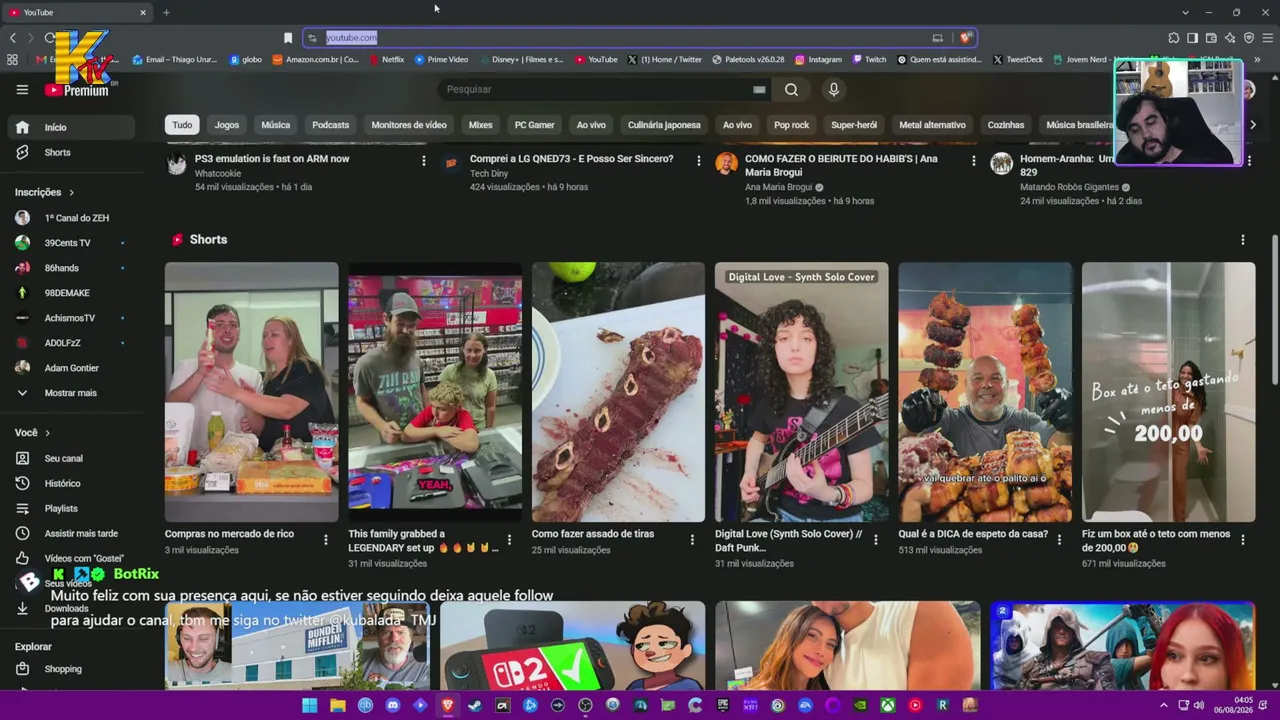Open a new browser tab
Image resolution: width=1280 pixels, height=720 pixels.
166,12
